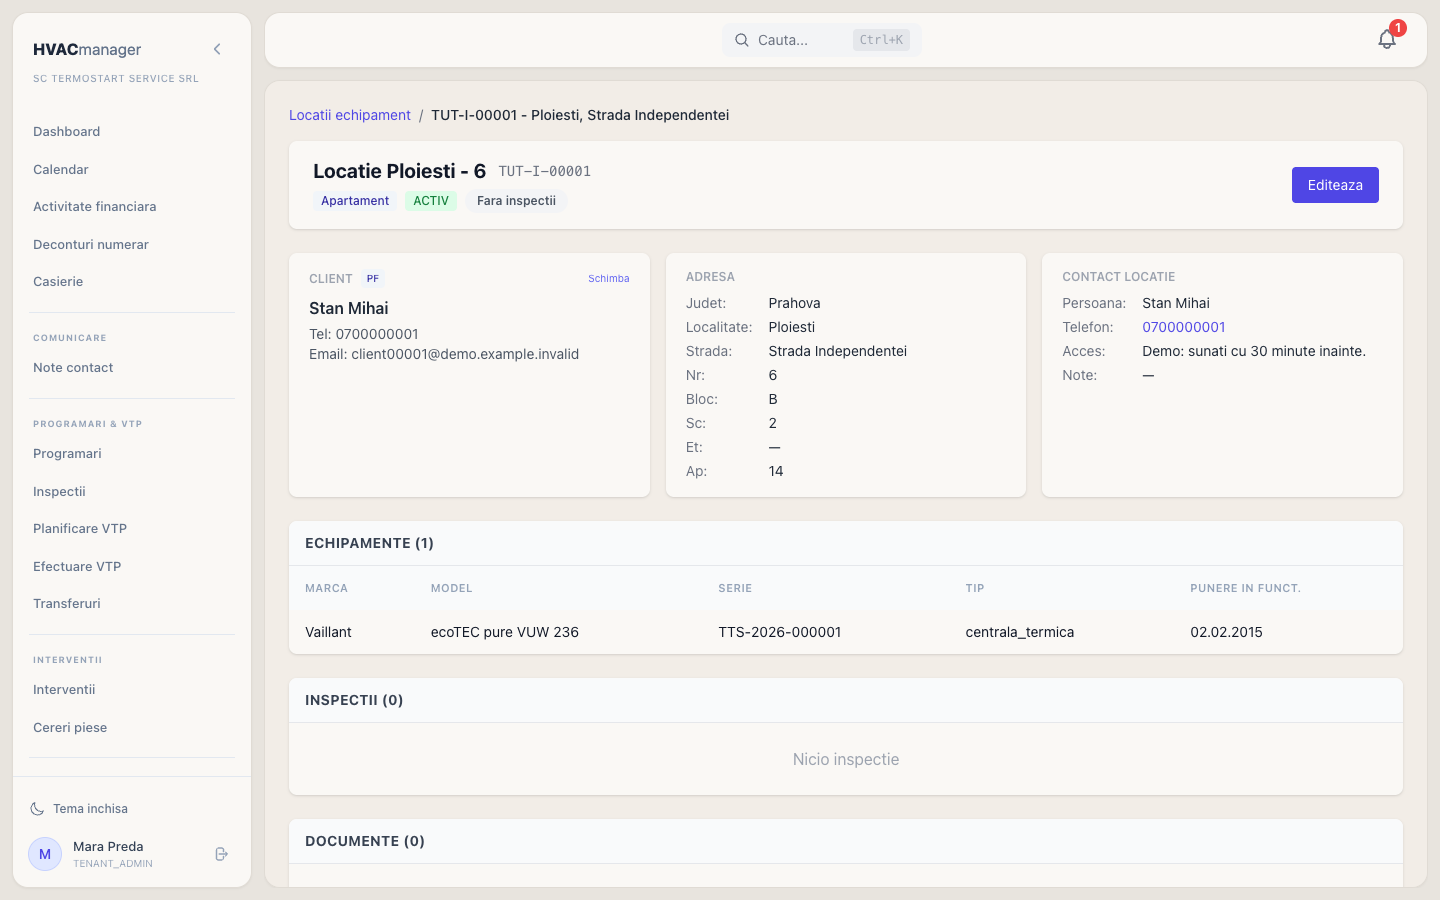The width and height of the screenshot is (1440, 900).
Task: Click model ecoTEC pure VUW 236
Action: coord(505,632)
